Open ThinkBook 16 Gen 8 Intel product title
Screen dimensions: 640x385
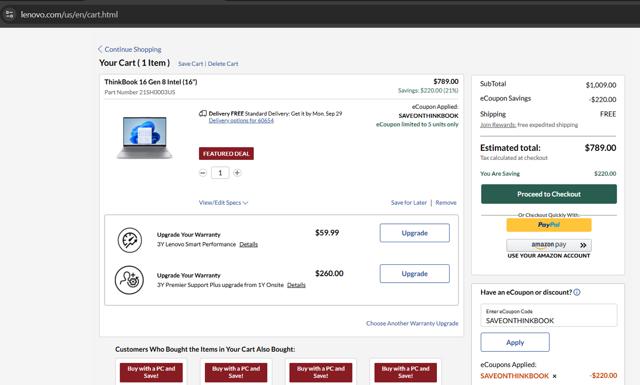pos(151,82)
